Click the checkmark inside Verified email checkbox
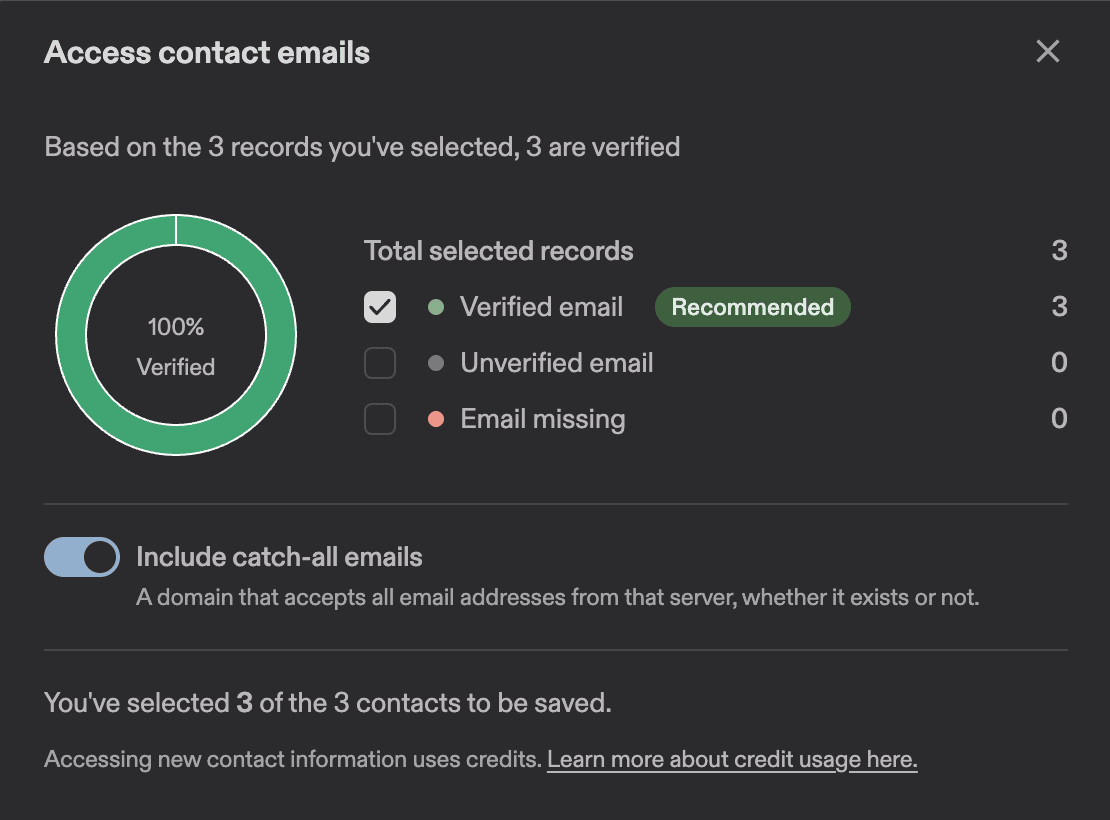The width and height of the screenshot is (1110, 820). (x=380, y=307)
